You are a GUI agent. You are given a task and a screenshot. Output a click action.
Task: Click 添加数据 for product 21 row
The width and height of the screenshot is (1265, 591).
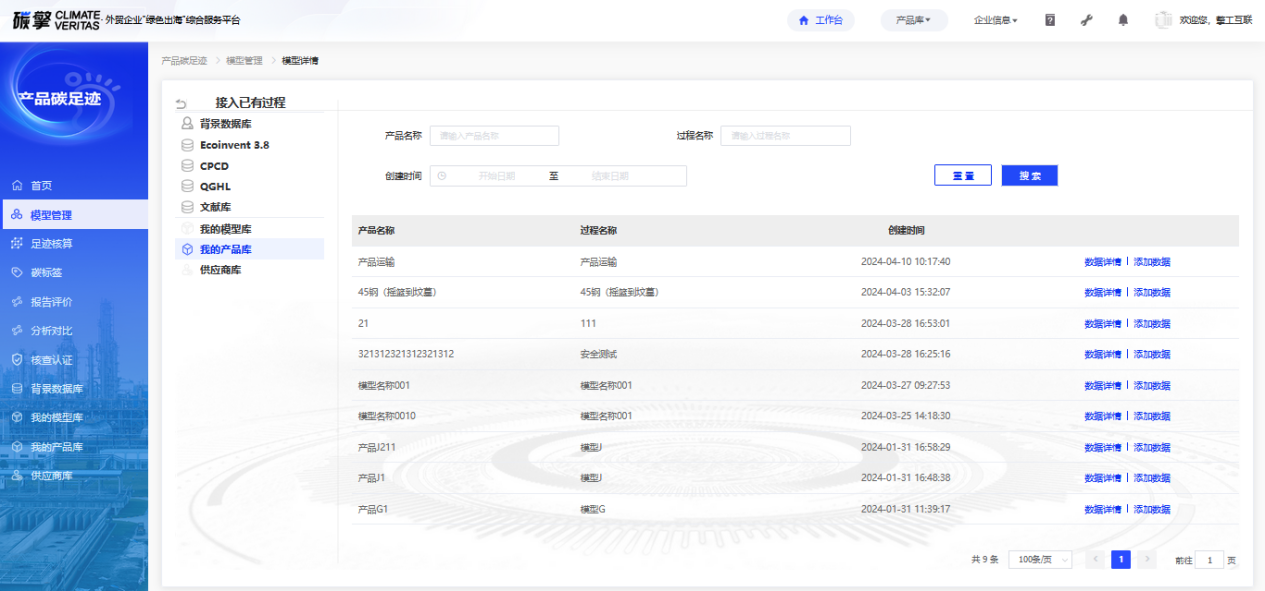(x=1152, y=324)
